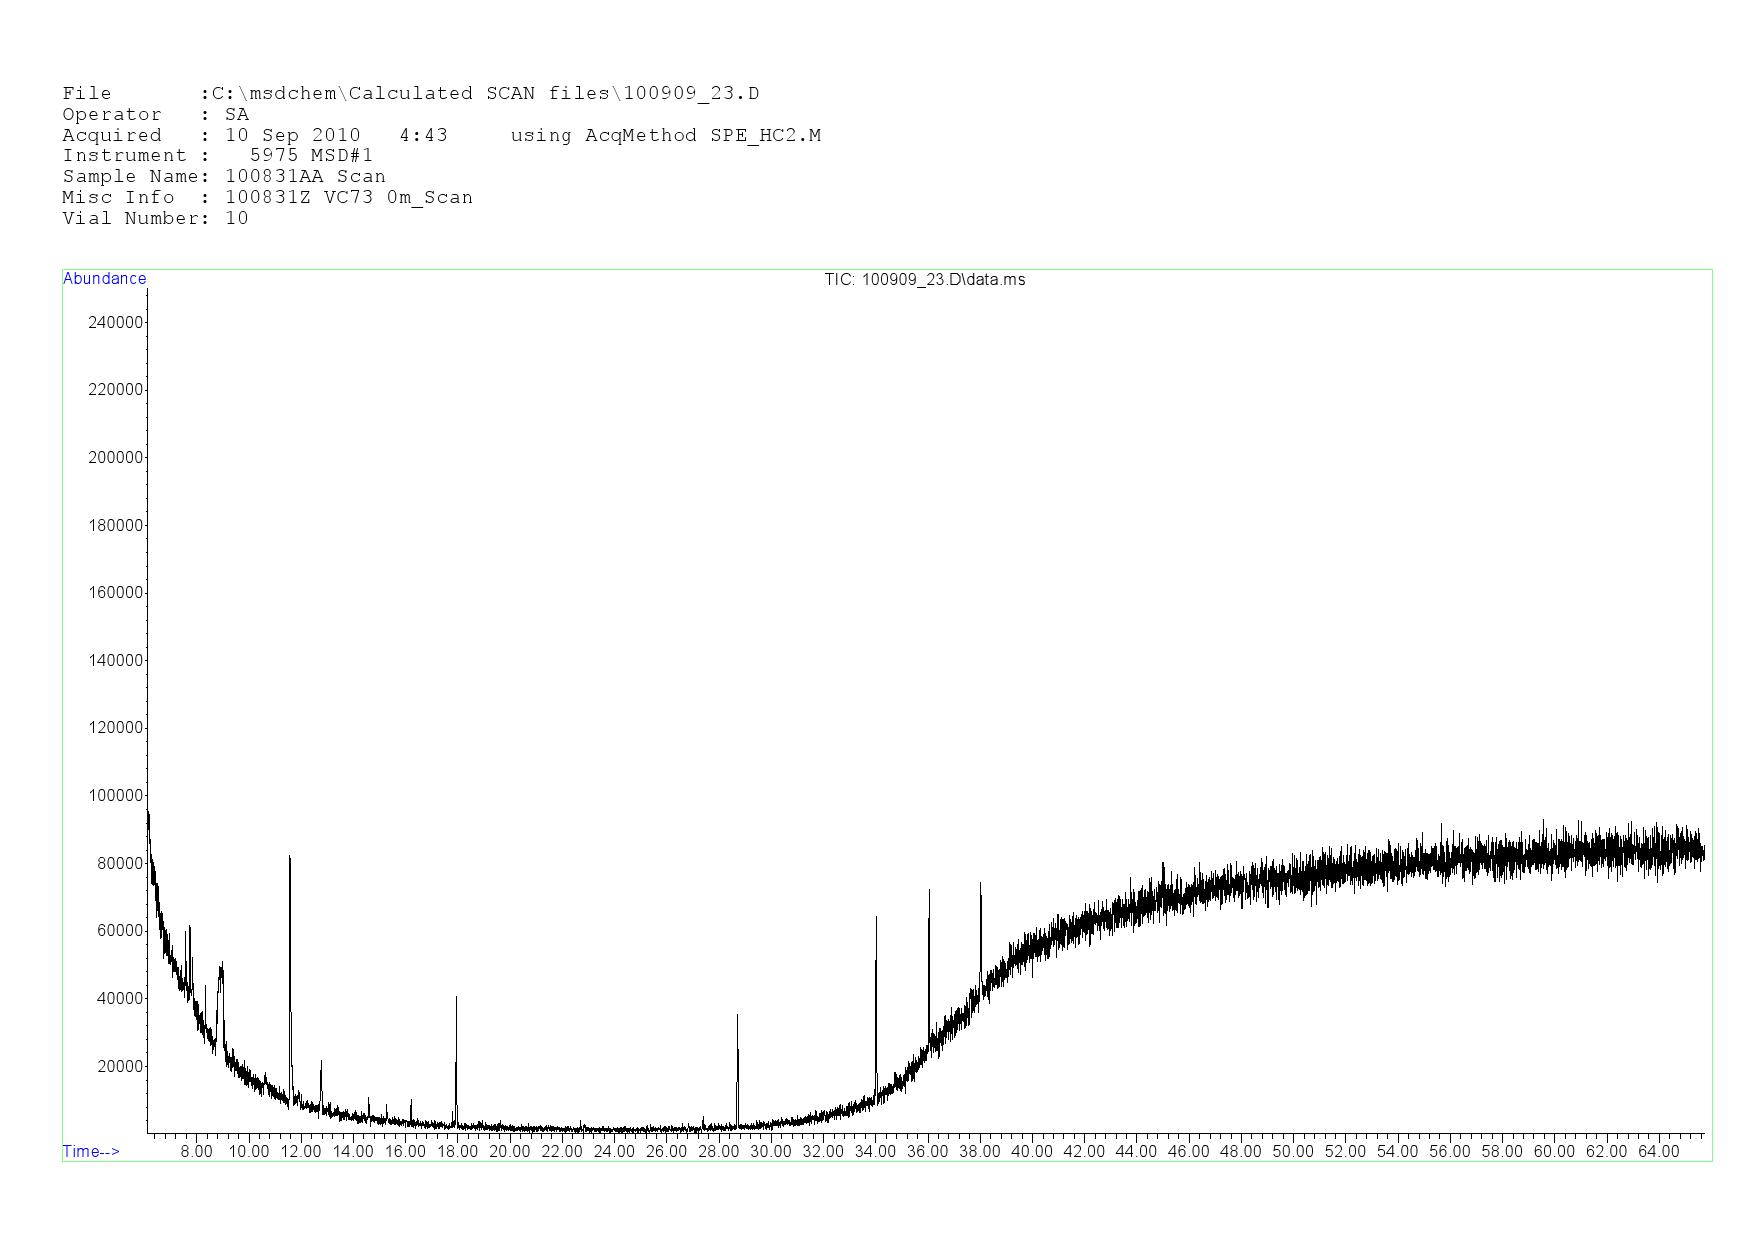Select the Operator SA line
The image size is (1754, 1240).
pyautogui.click(x=155, y=115)
